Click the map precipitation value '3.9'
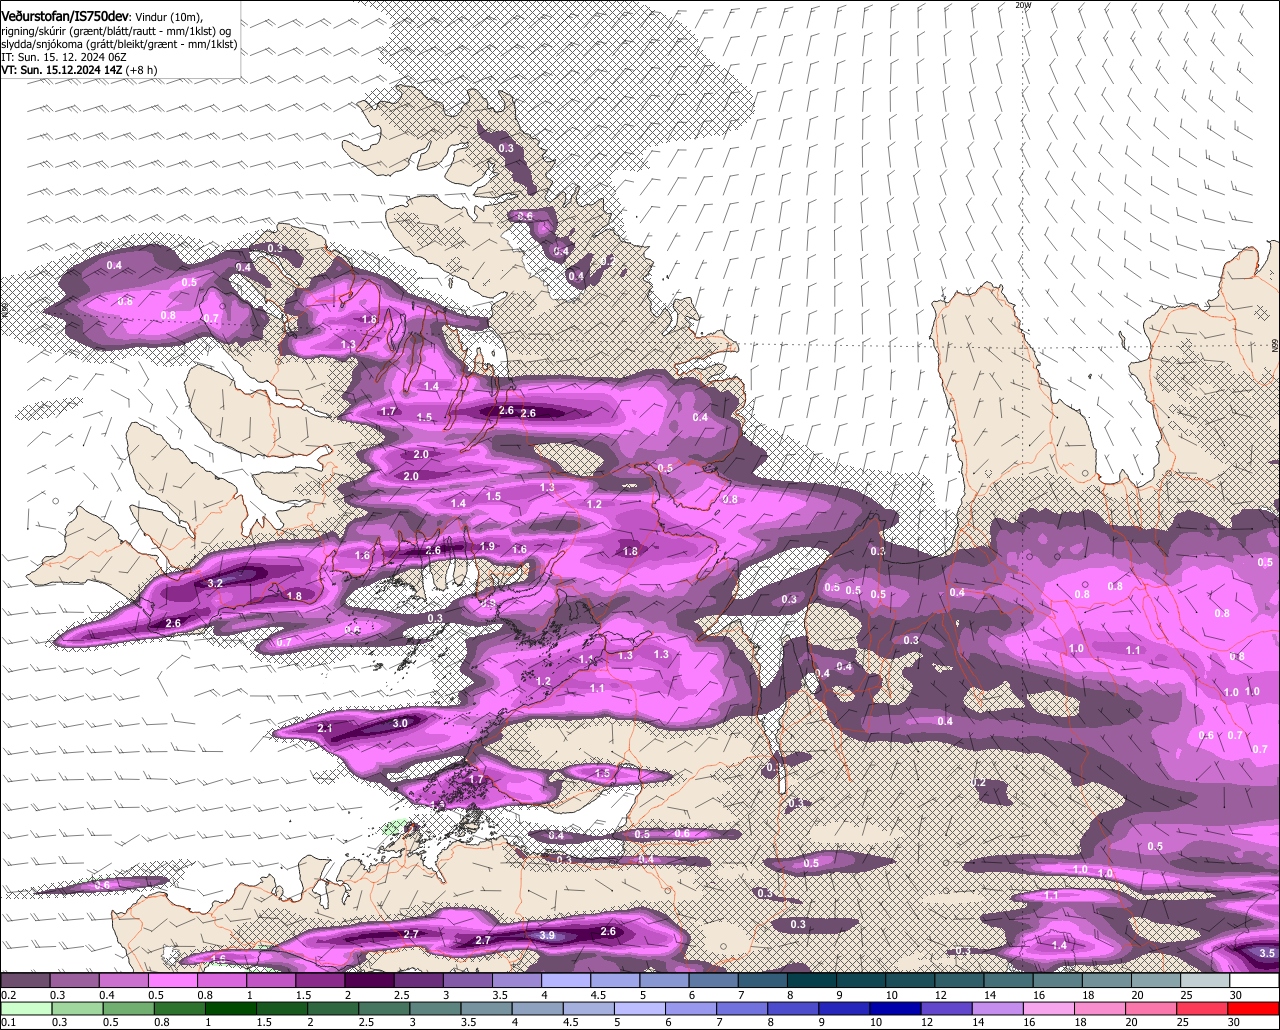Image resolution: width=1280 pixels, height=1030 pixels. click(547, 935)
